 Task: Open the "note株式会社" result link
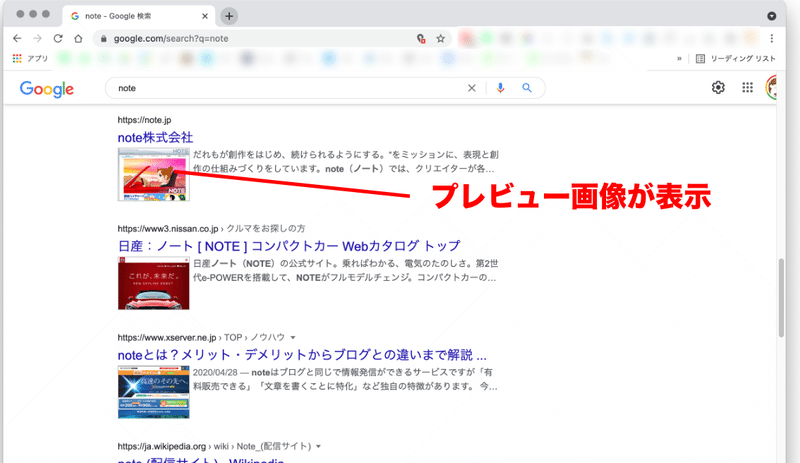pyautogui.click(x=155, y=137)
